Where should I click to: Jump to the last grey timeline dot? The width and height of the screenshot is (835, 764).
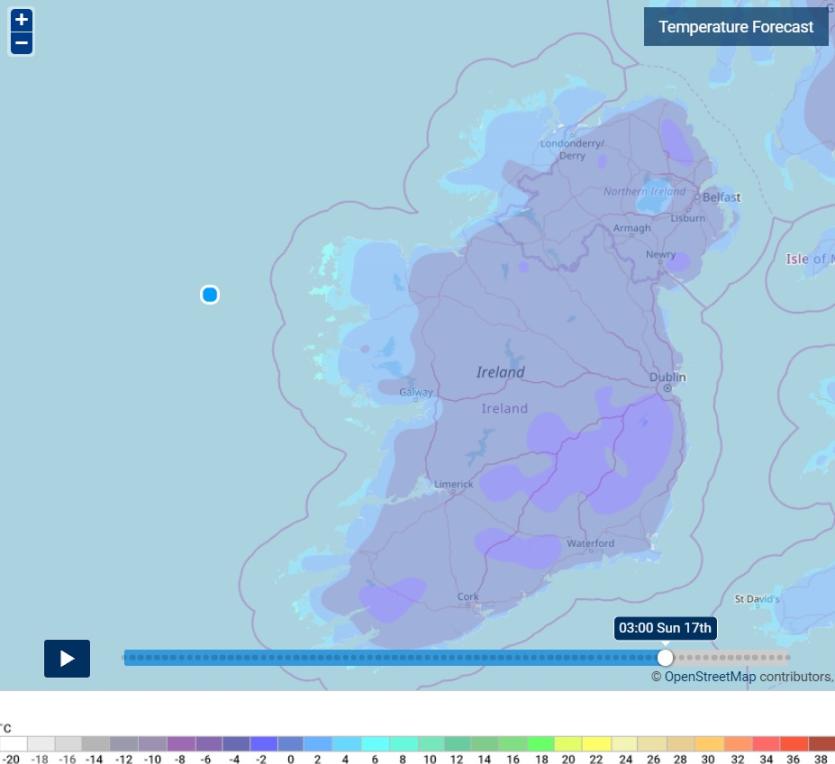(x=785, y=657)
